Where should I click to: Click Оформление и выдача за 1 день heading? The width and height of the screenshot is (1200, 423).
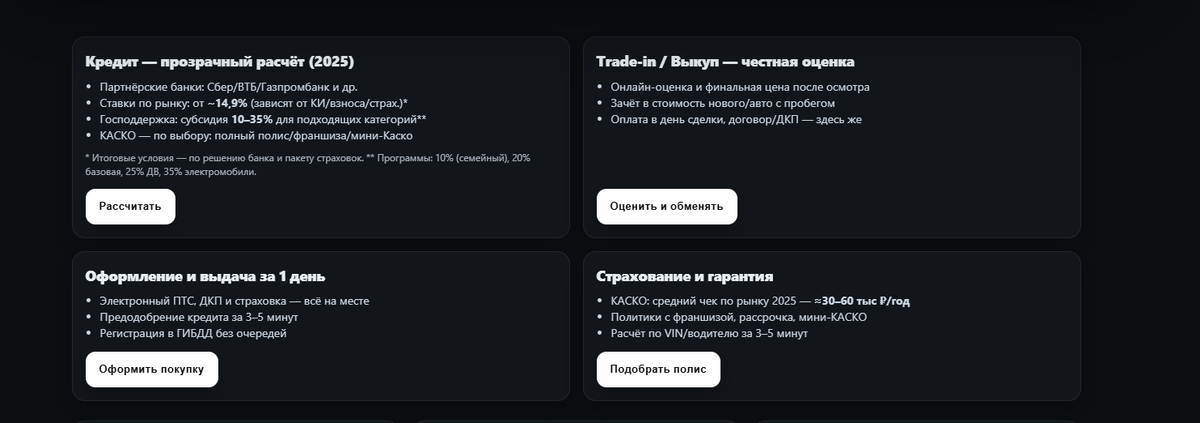point(205,277)
